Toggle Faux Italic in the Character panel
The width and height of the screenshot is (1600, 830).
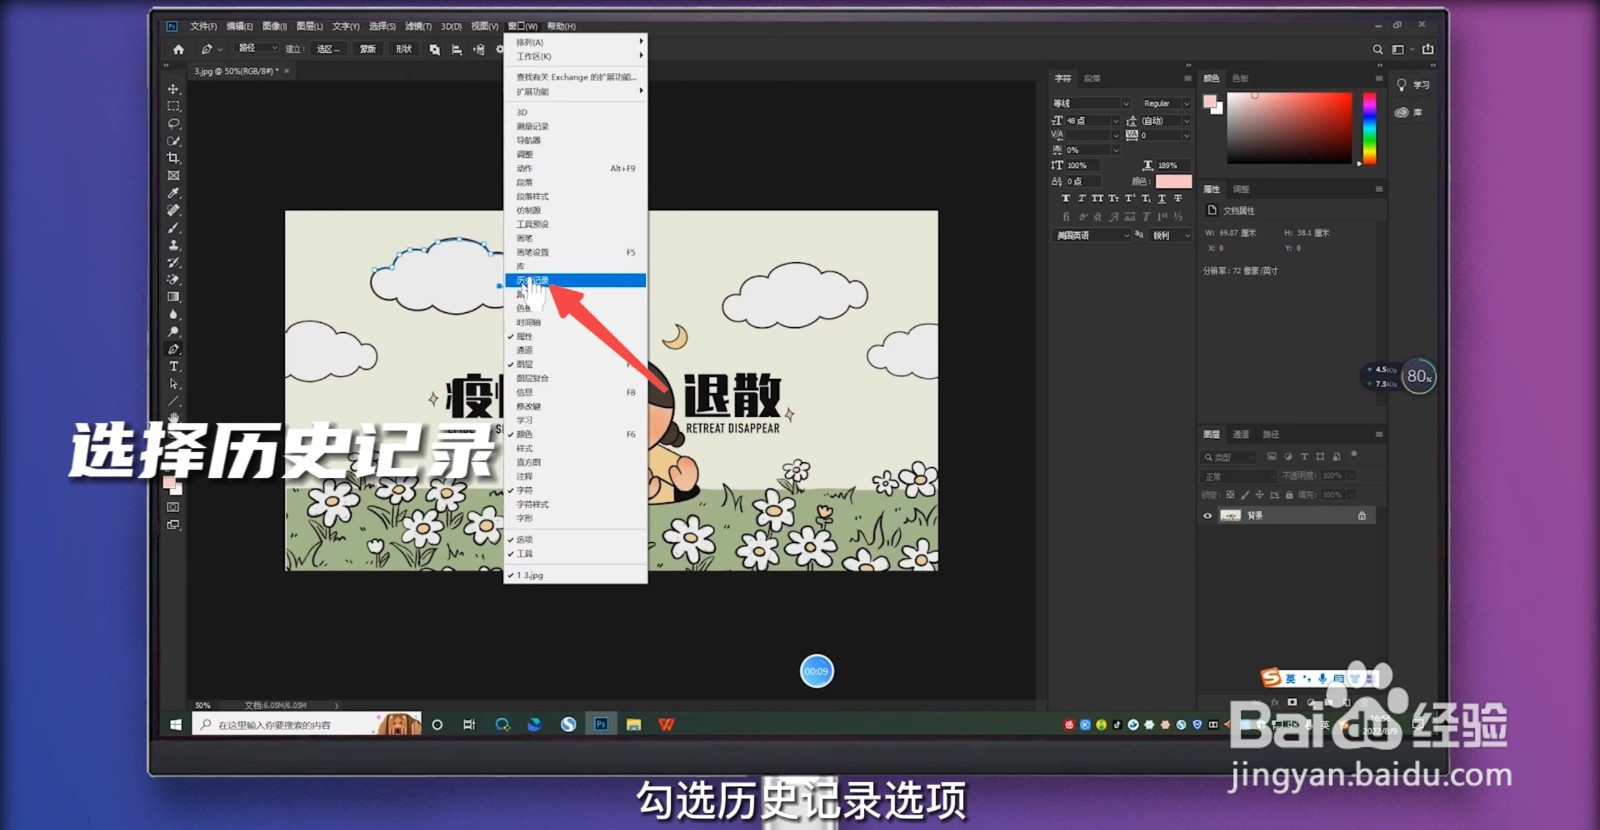1081,198
